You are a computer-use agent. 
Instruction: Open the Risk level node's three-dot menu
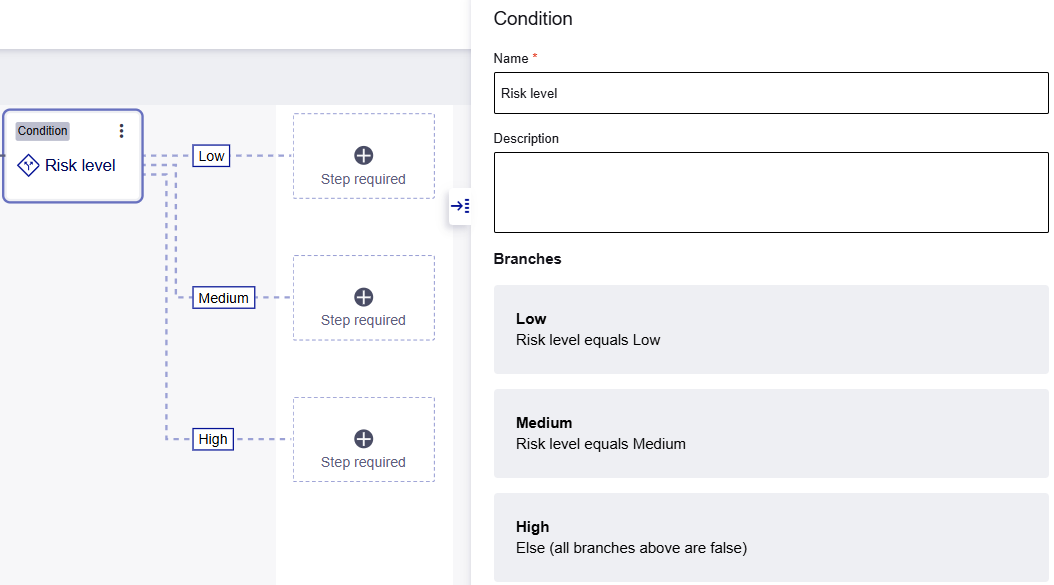[x=121, y=130]
